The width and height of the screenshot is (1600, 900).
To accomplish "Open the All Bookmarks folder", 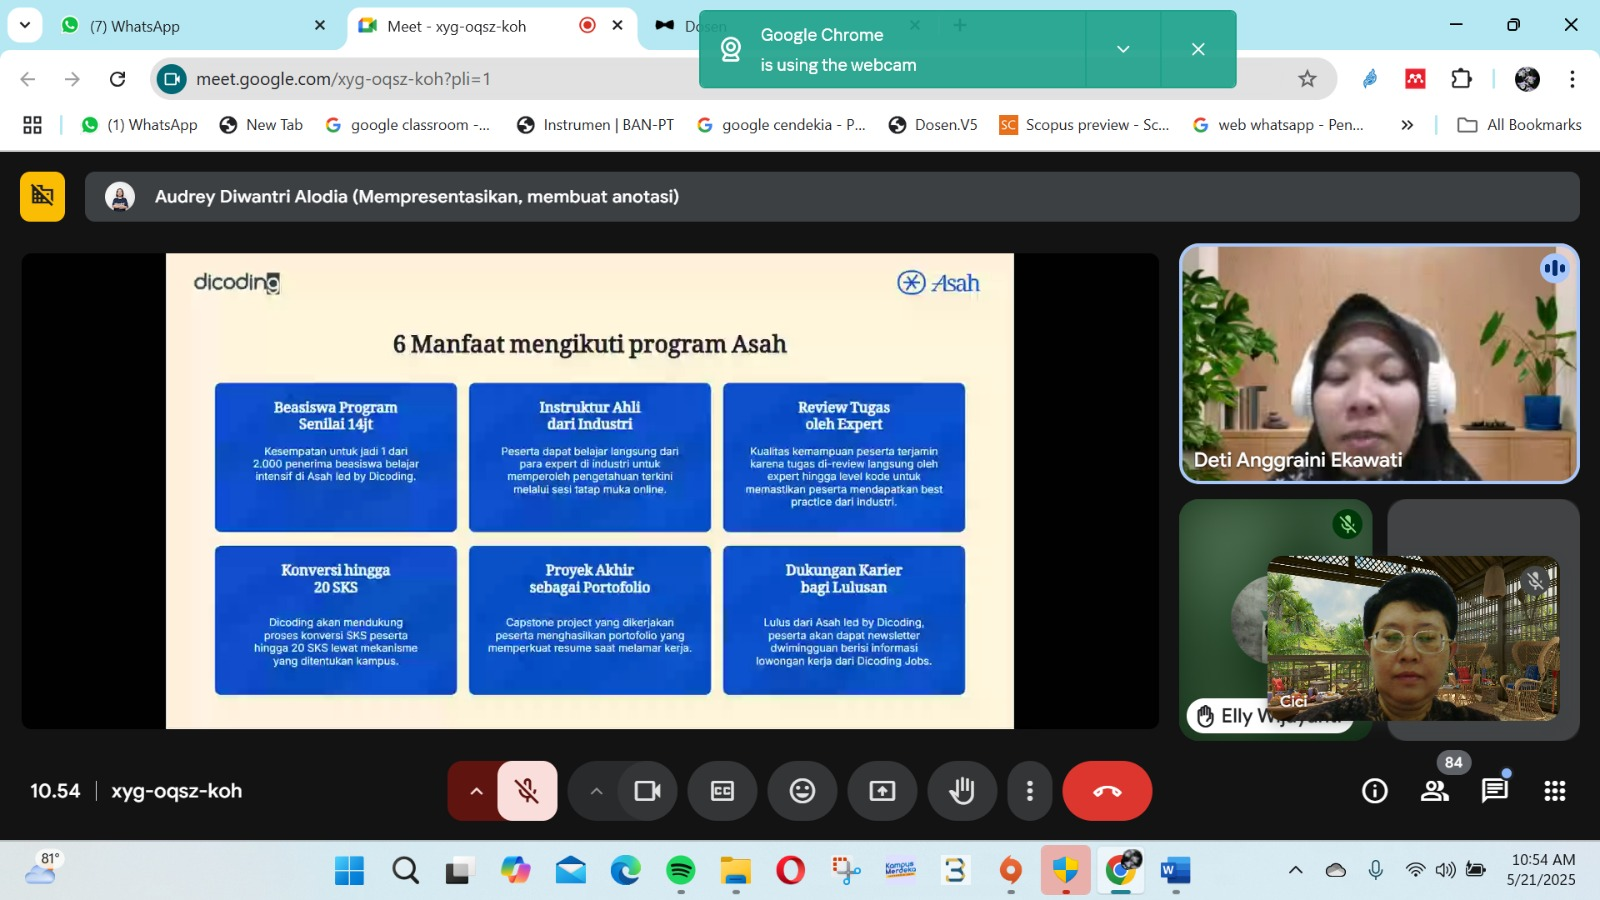I will click(1520, 125).
